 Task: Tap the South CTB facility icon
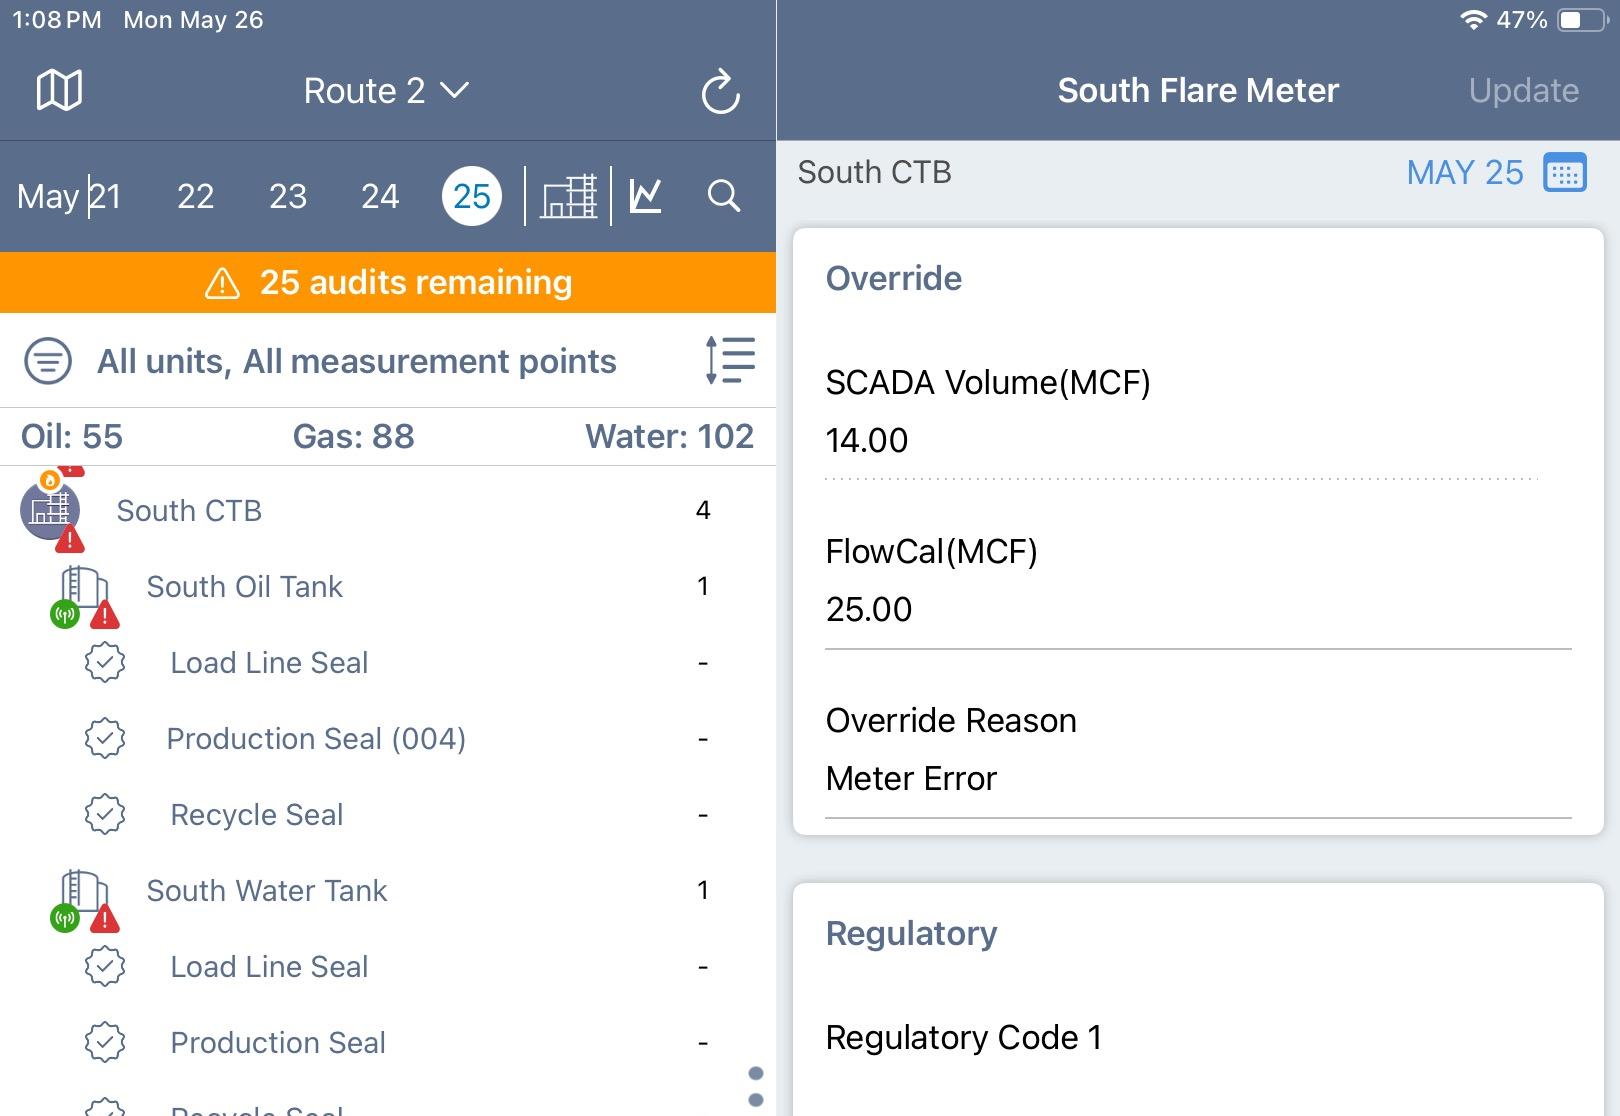[49, 510]
